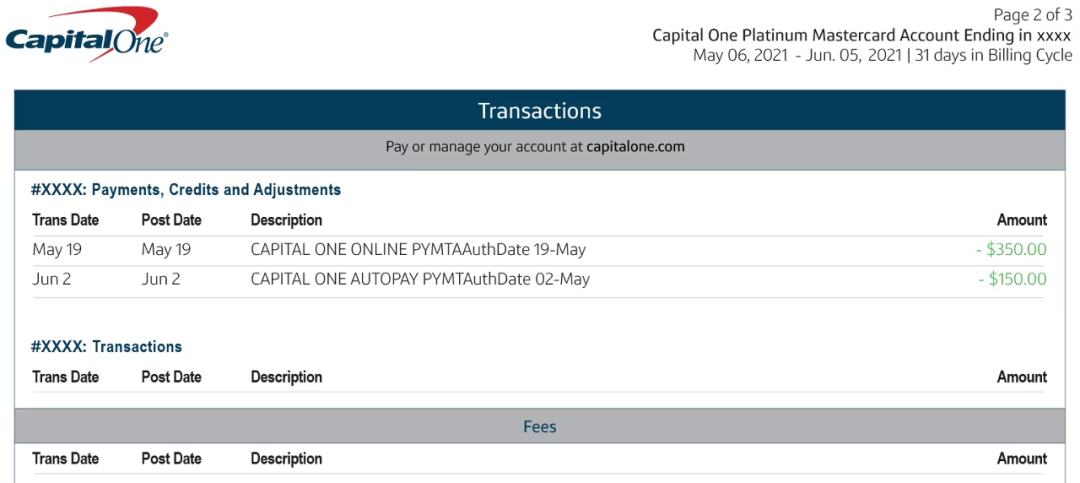Click the -$350.00 amount

tap(1011, 249)
